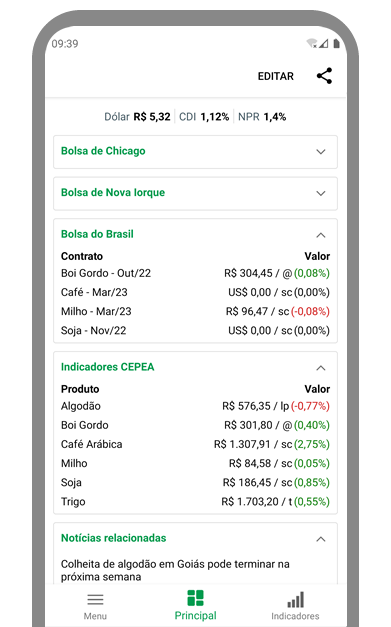
Task: Tap the Dólar R$ 5,32 quote
Action: pyautogui.click(x=137, y=117)
